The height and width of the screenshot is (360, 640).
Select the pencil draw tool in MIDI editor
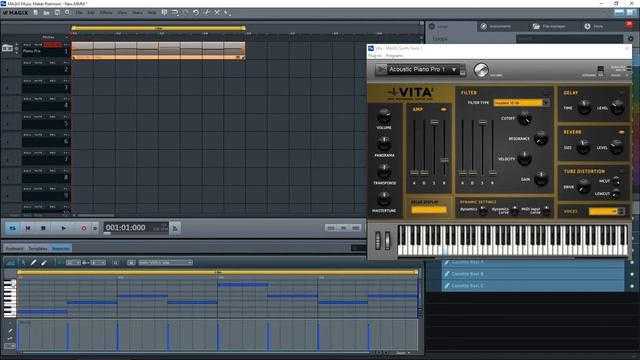pyautogui.click(x=33, y=262)
